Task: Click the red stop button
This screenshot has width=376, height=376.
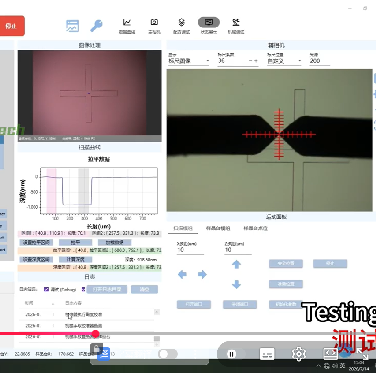Action: 12,26
